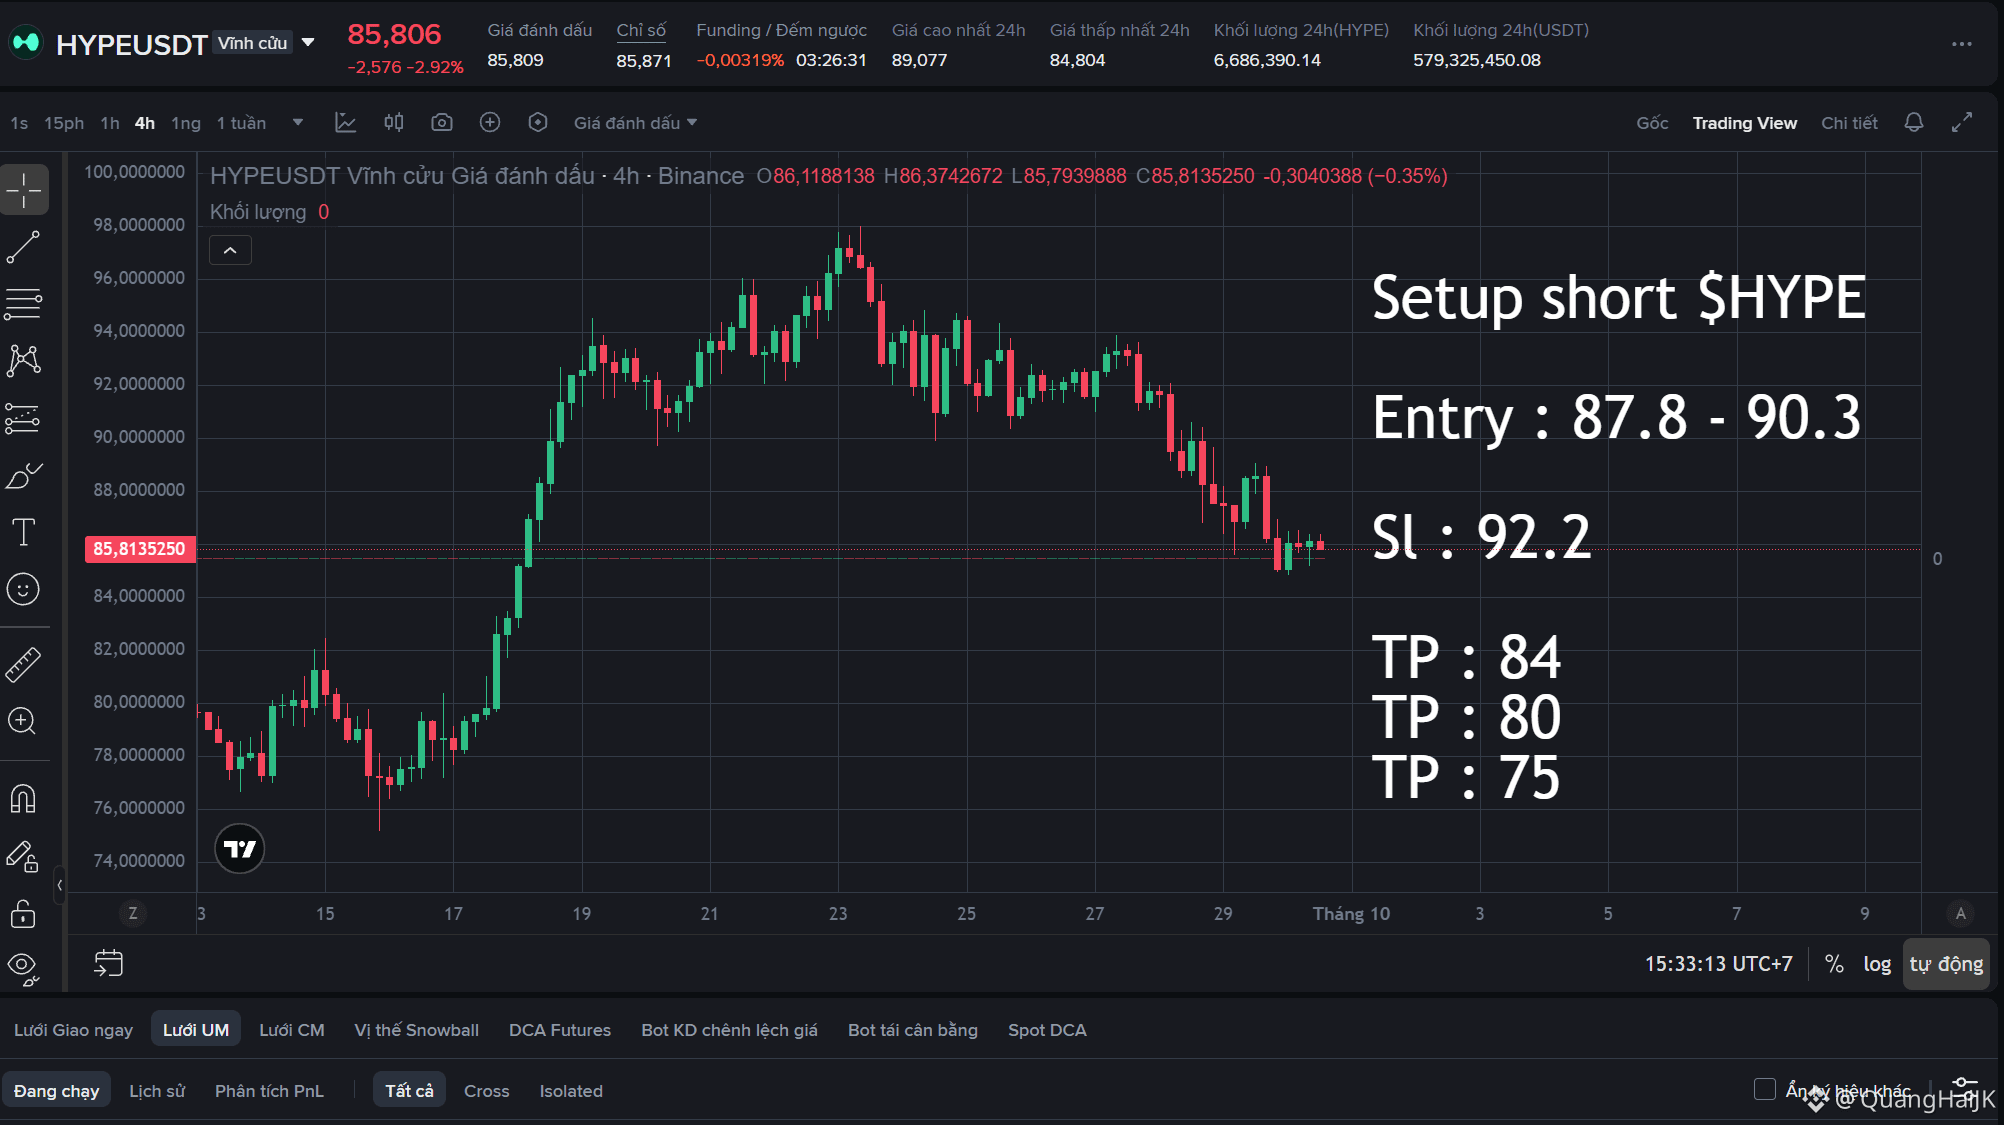The width and height of the screenshot is (2004, 1125).
Task: Toggle log scale on chart
Action: pyautogui.click(x=1877, y=964)
